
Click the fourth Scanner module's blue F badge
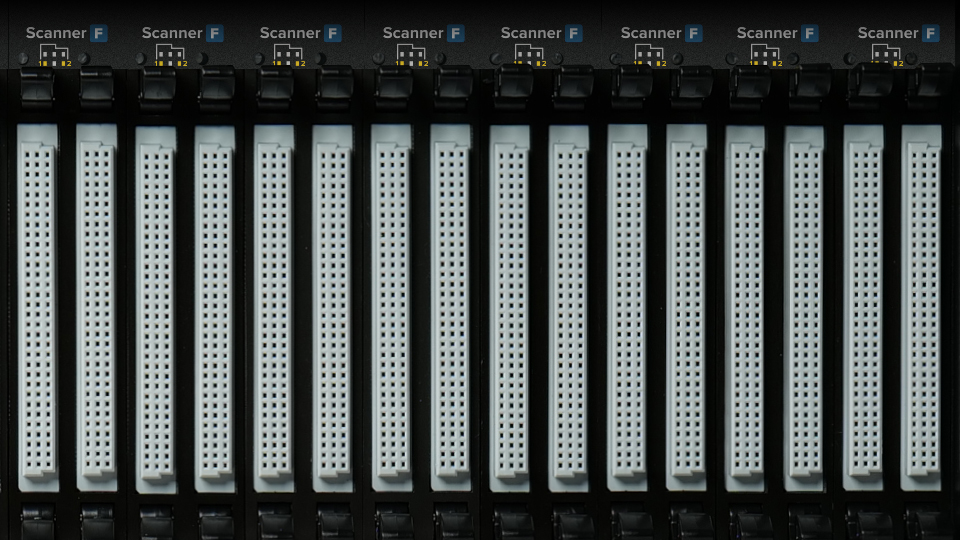[456, 33]
